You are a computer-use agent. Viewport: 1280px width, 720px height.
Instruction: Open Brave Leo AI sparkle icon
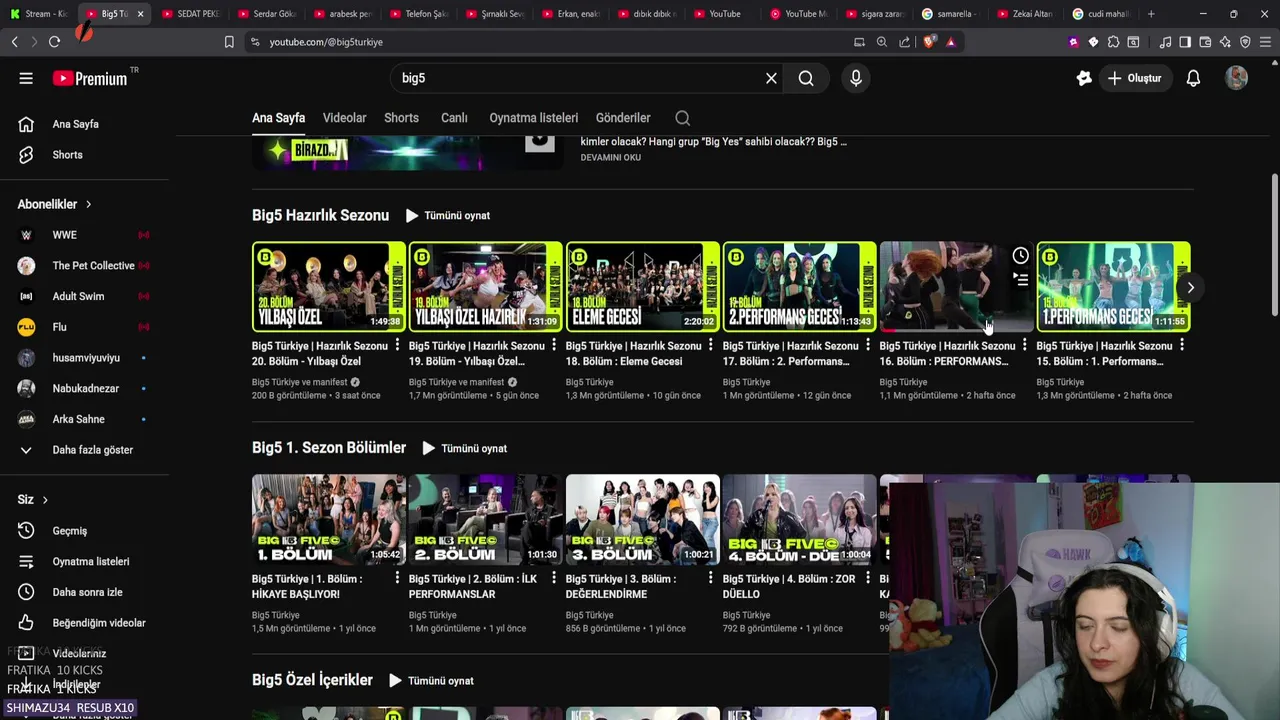point(1225,42)
